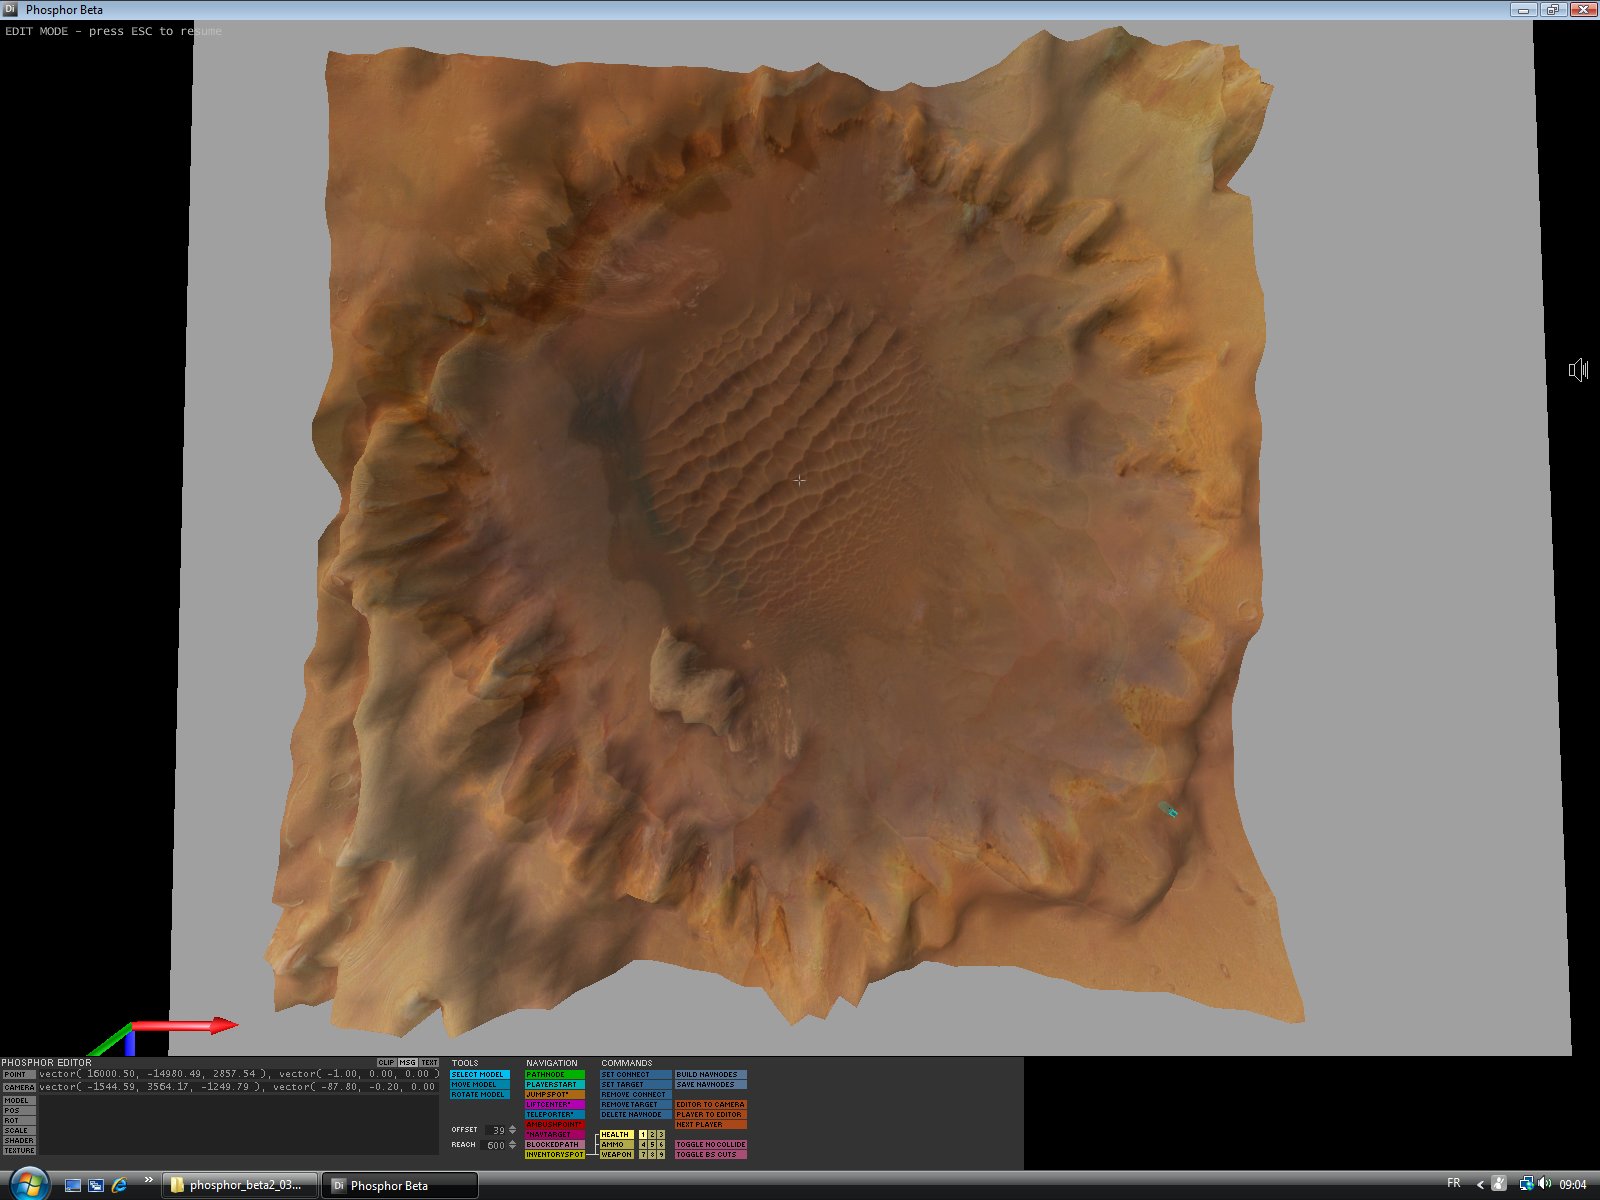The image size is (1600, 1200).
Task: Select the MODEL property tab
Action: point(18,1101)
